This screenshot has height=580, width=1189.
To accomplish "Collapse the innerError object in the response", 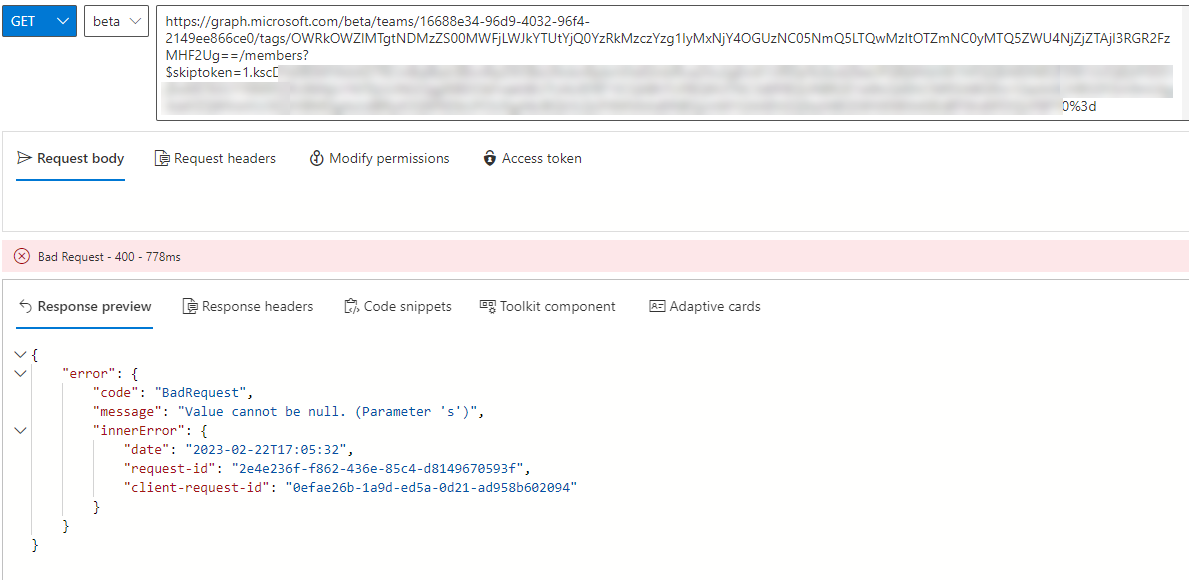I will [x=20, y=430].
